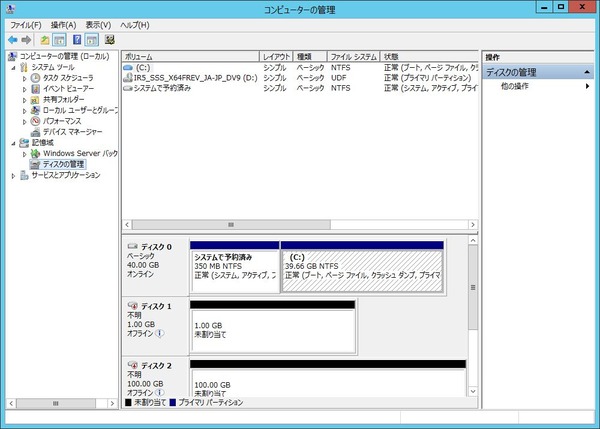Select Disk 1 1.00 GB unallocated space

[x=273, y=327]
